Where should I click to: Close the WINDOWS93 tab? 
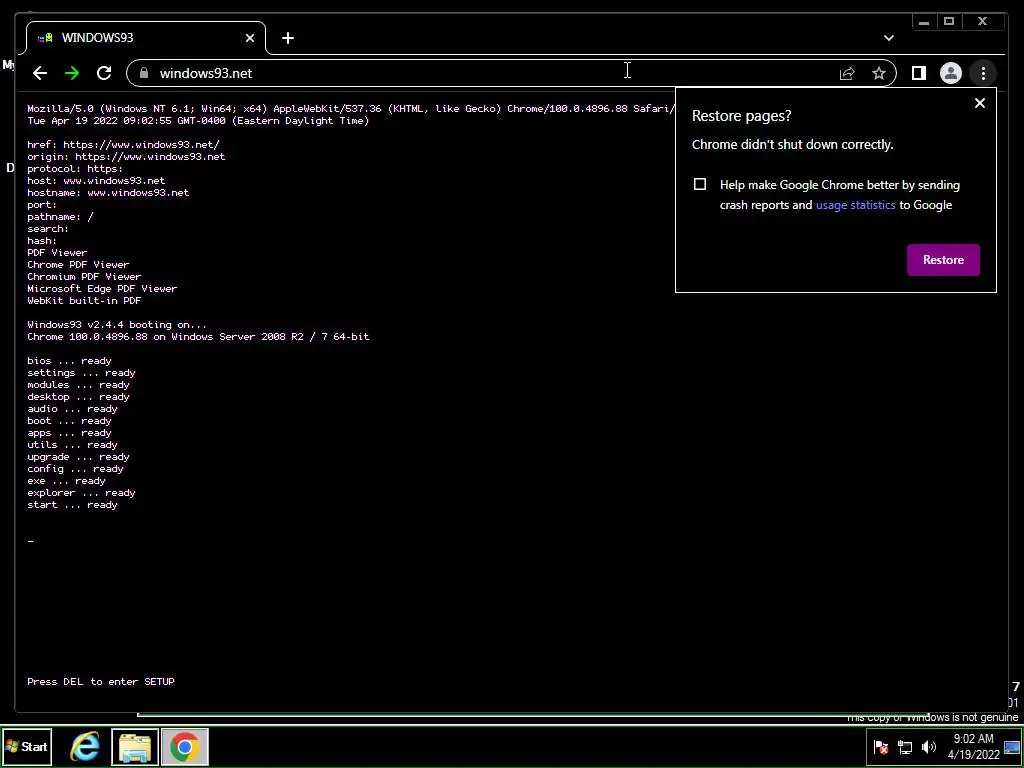pyautogui.click(x=249, y=38)
